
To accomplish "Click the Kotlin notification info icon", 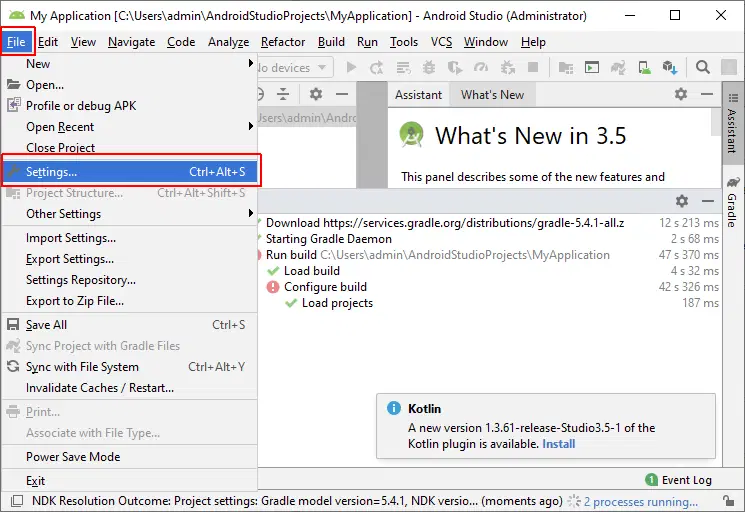I will (x=394, y=408).
